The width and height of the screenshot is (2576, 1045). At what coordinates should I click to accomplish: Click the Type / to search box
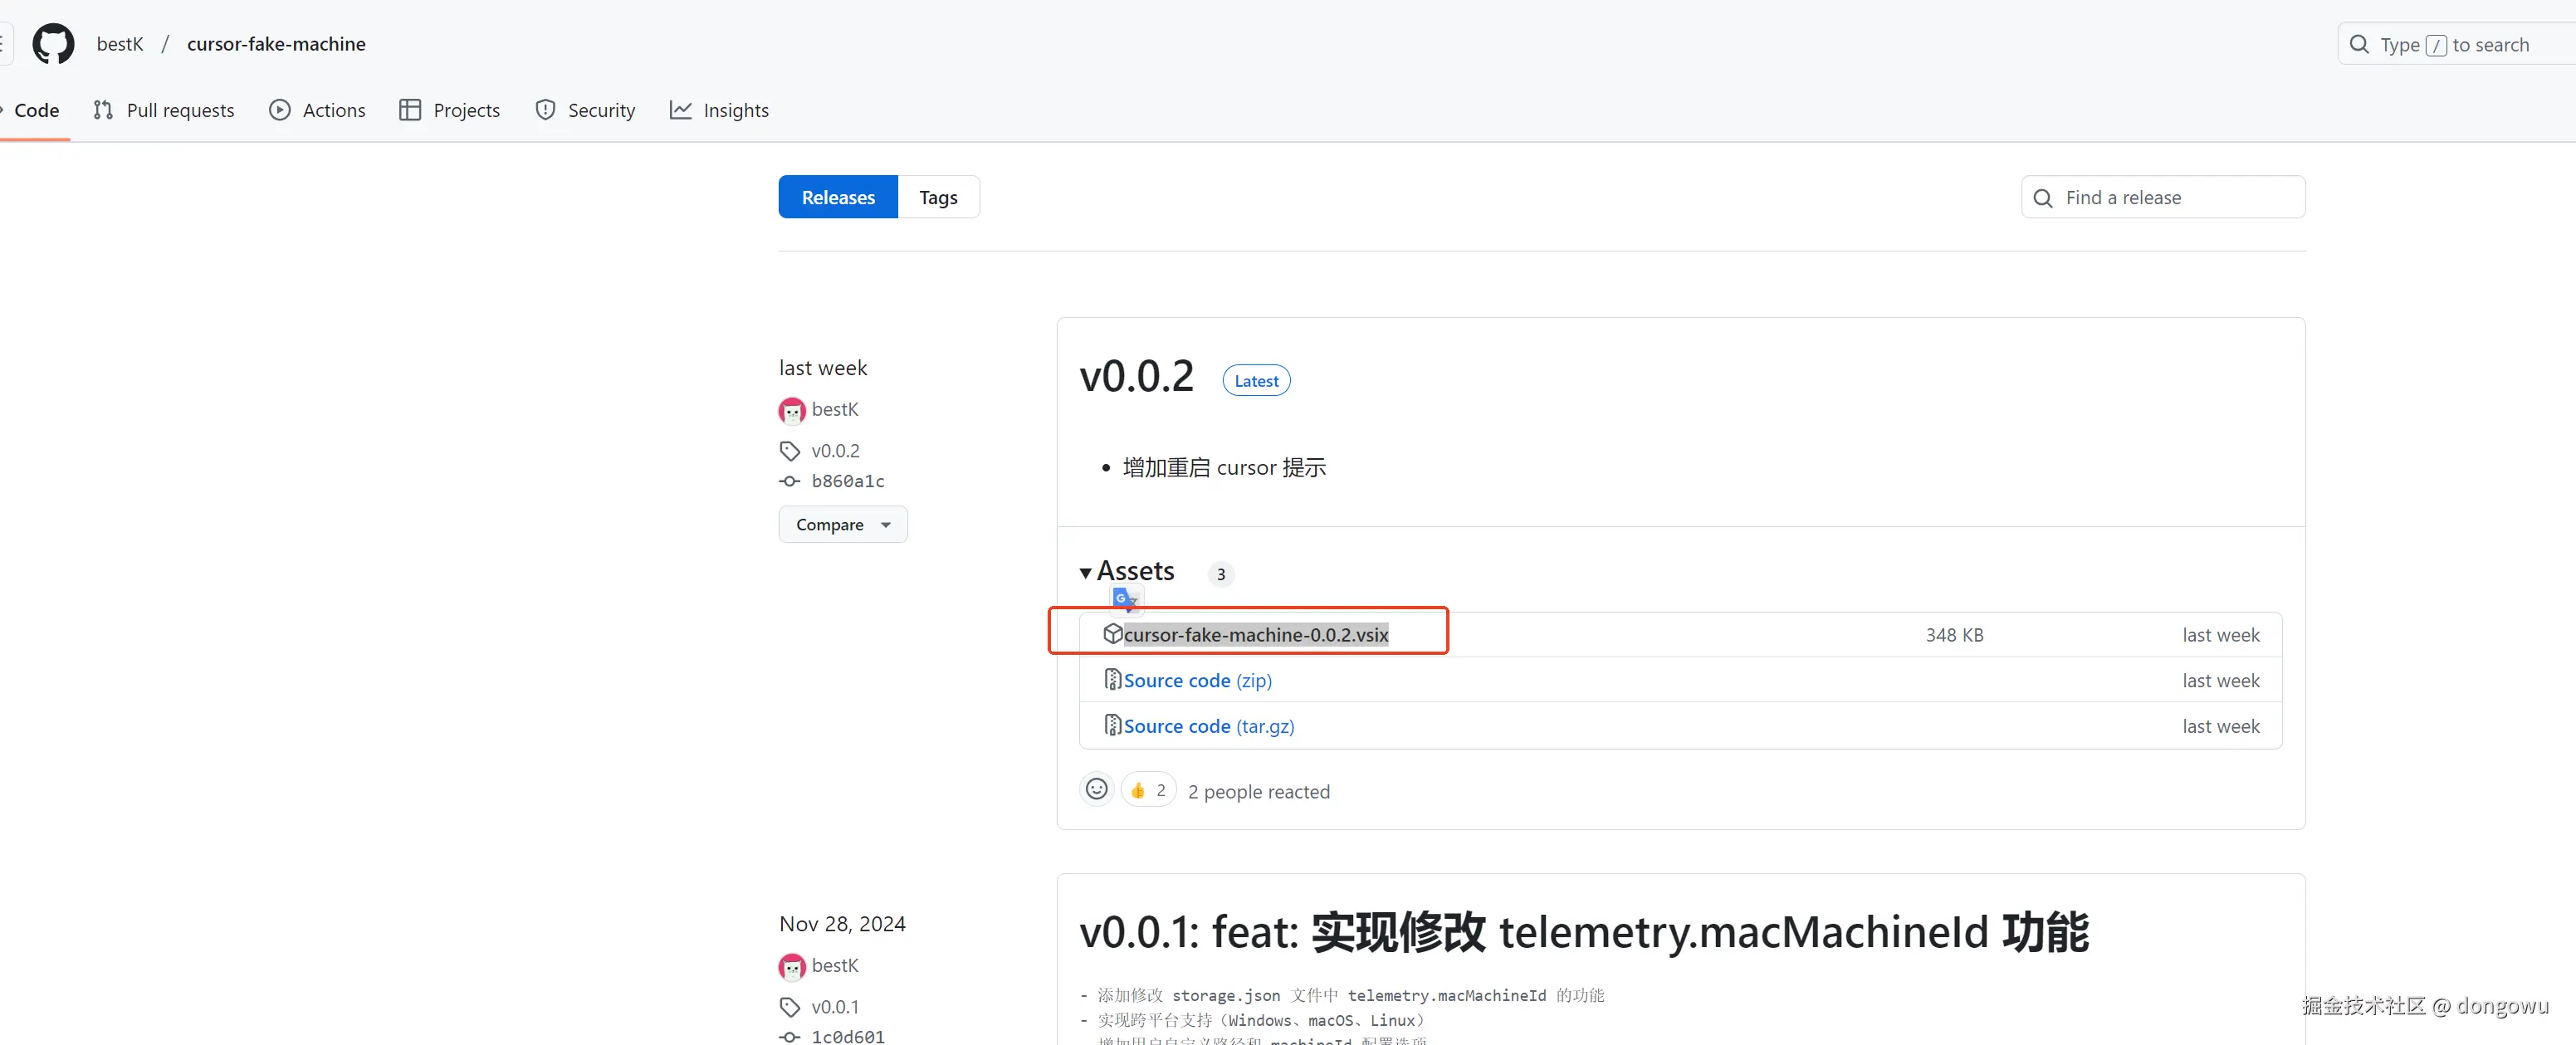coord(2454,45)
